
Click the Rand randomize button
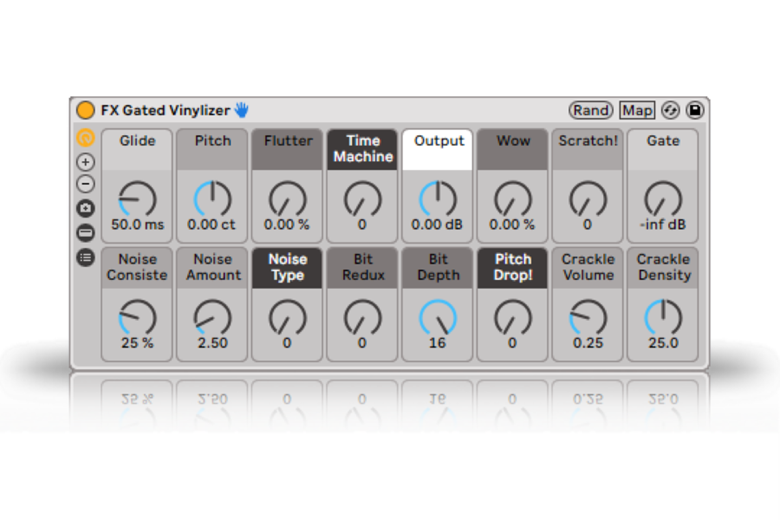point(590,110)
